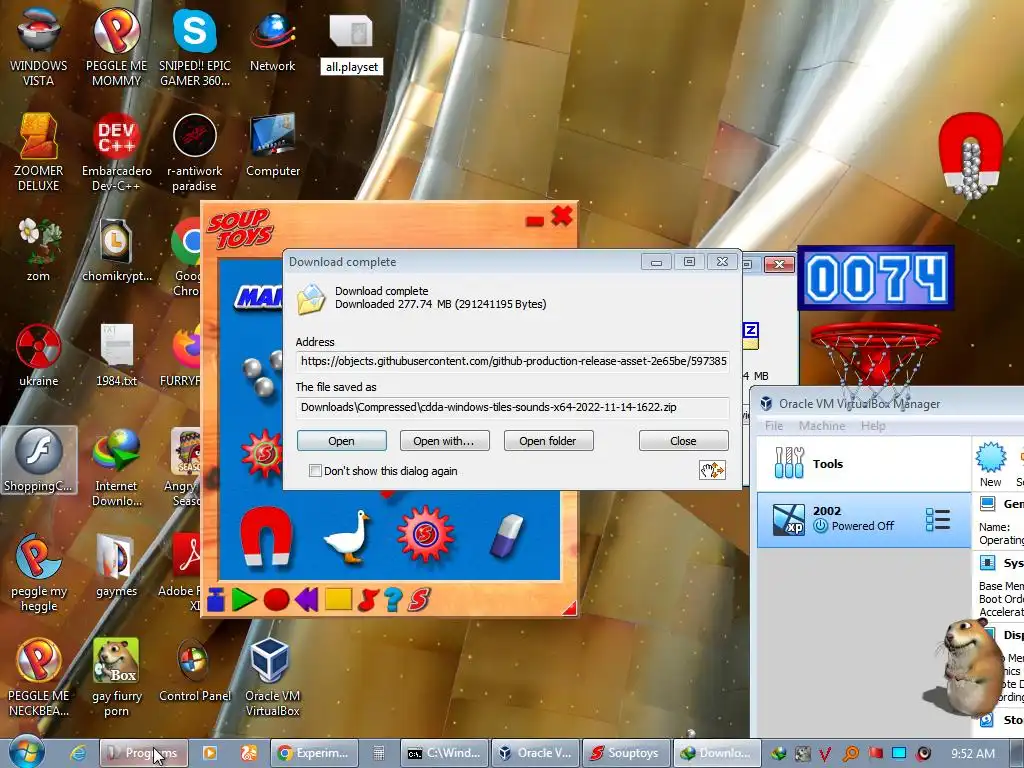
Task: Select Tools in VirtualBox Manager
Action: tap(864, 464)
